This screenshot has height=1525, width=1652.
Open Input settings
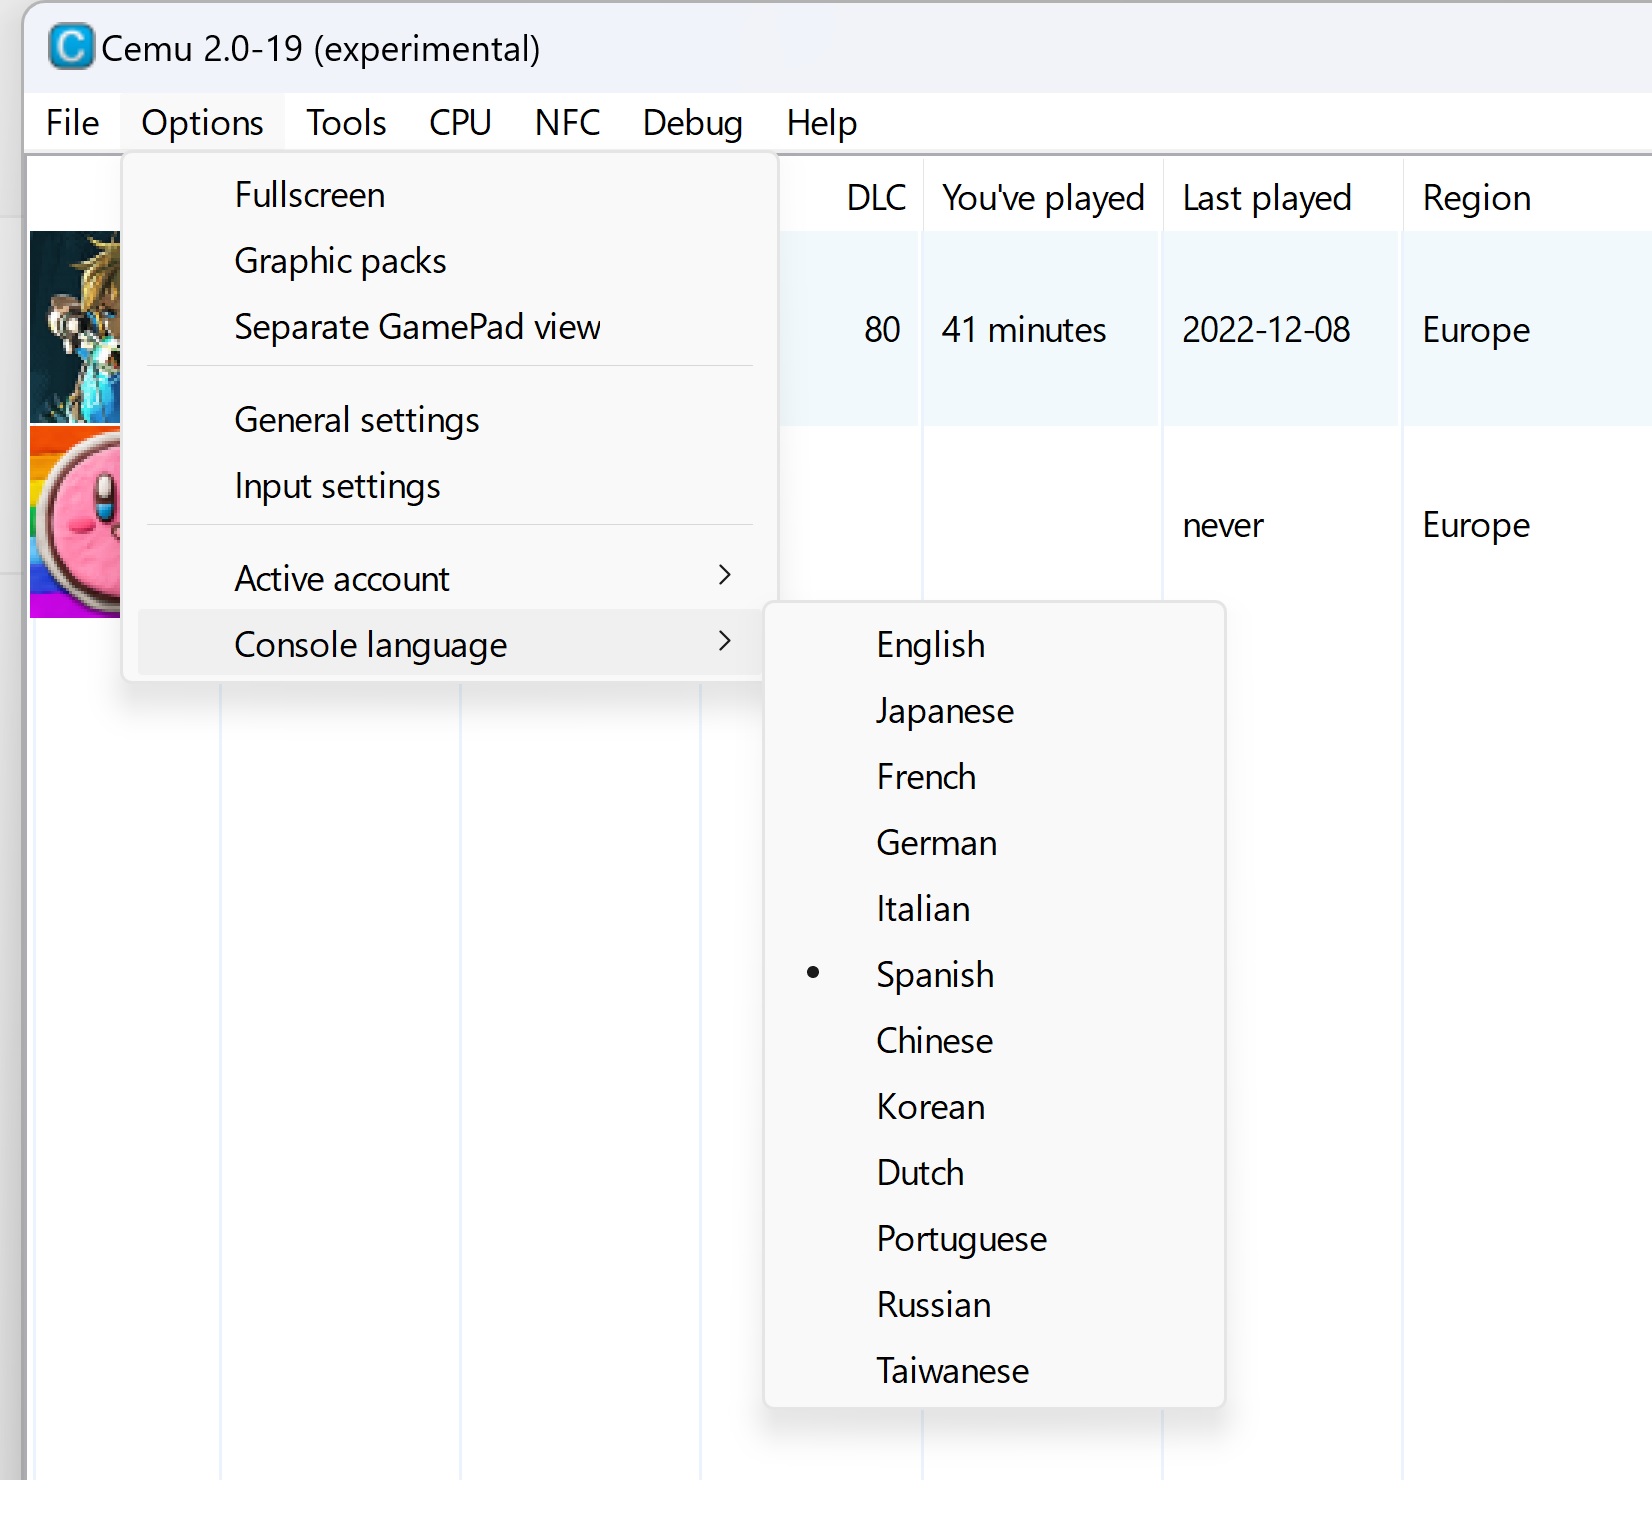tap(450, 486)
